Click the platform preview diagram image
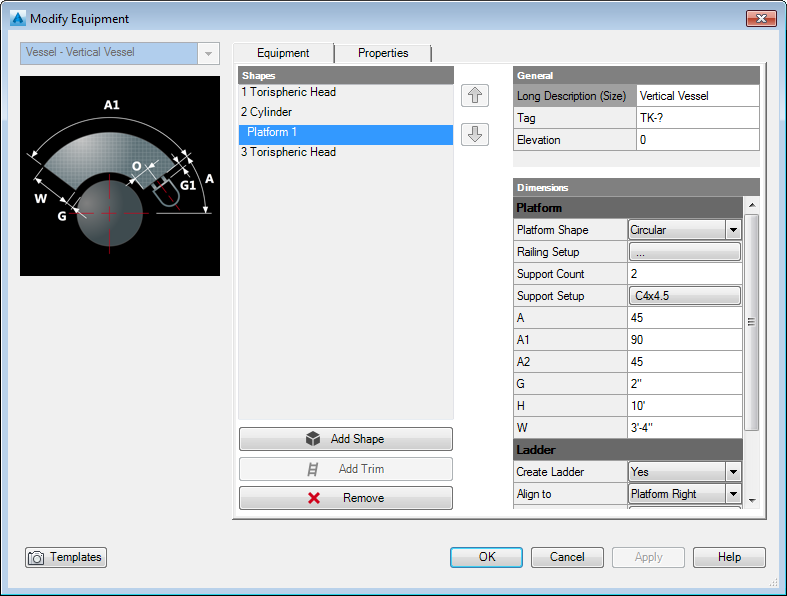 click(x=120, y=176)
